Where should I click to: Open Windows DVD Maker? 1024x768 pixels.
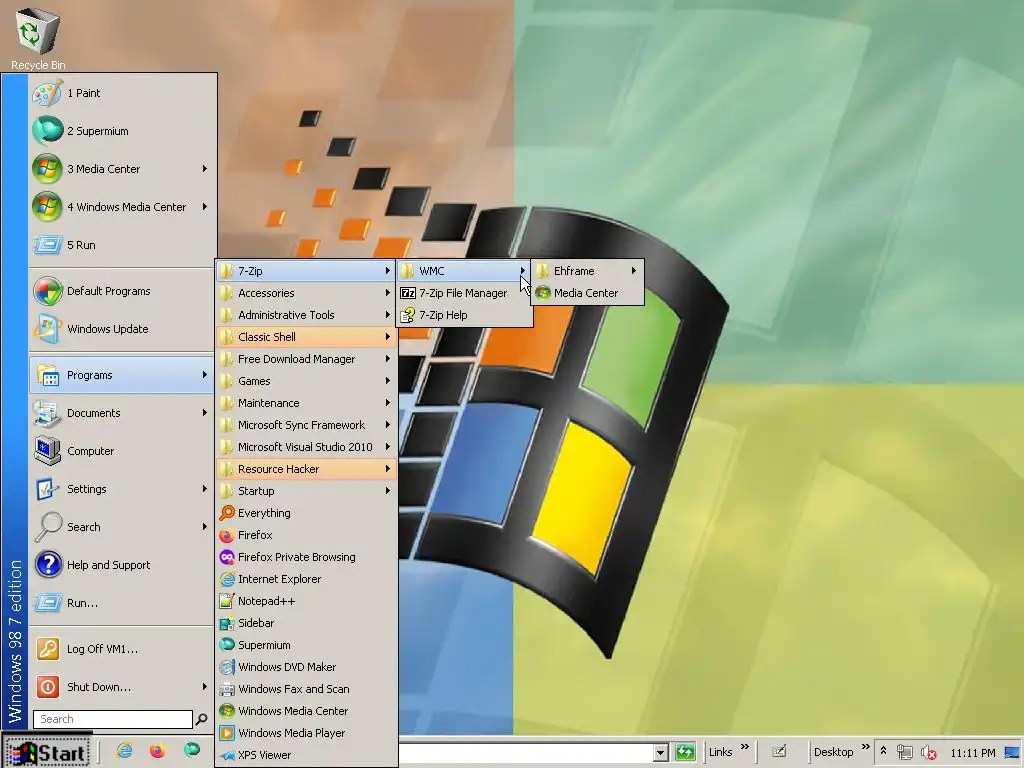click(306, 667)
